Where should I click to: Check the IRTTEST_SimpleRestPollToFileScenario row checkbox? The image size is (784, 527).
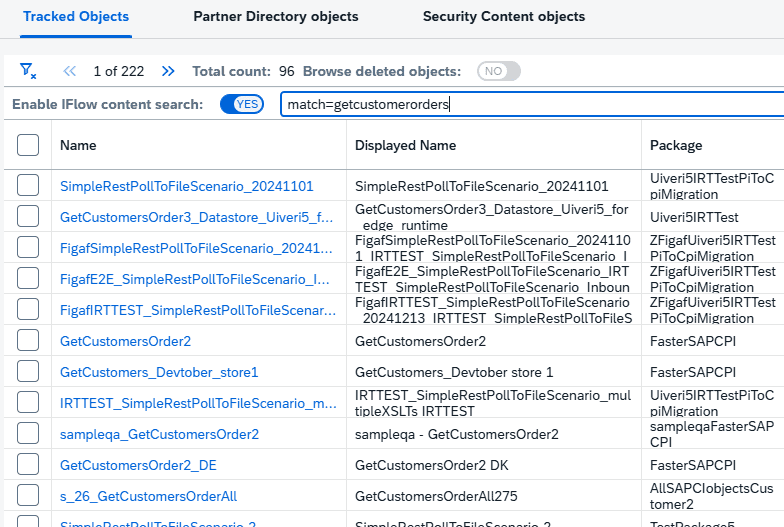pos(28,402)
